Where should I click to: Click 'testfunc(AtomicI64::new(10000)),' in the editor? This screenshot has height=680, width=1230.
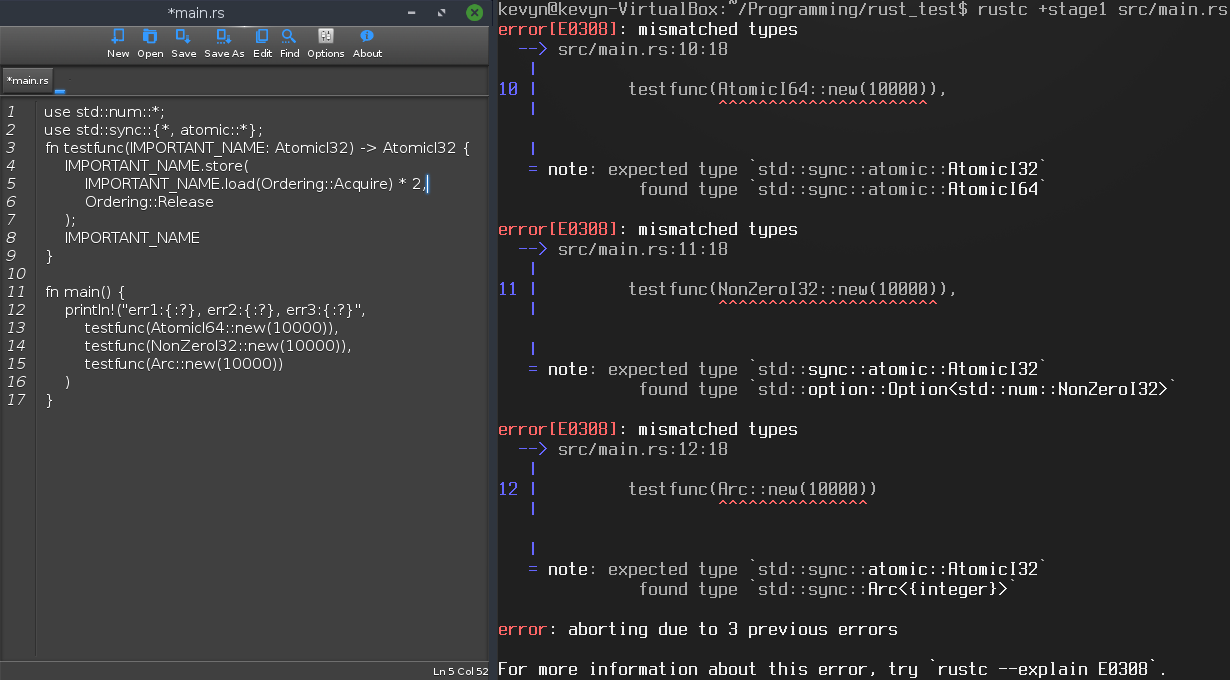coord(211,328)
